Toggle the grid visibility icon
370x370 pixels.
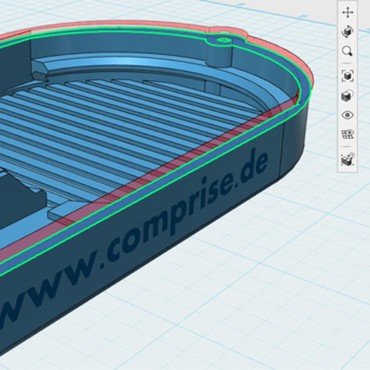pyautogui.click(x=347, y=134)
